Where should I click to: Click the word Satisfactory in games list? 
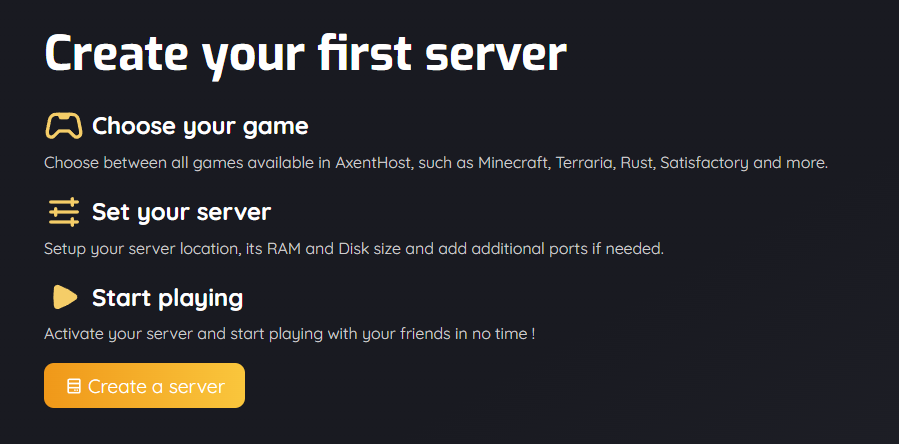coord(704,163)
